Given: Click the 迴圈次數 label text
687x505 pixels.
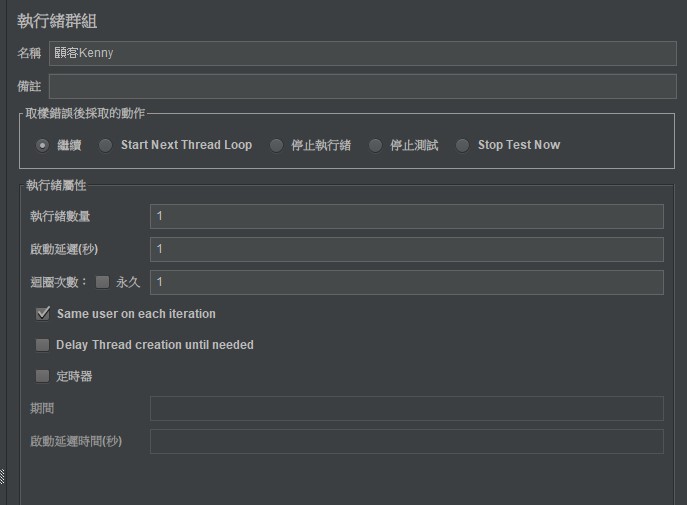Looking at the screenshot, I should coord(59,282).
